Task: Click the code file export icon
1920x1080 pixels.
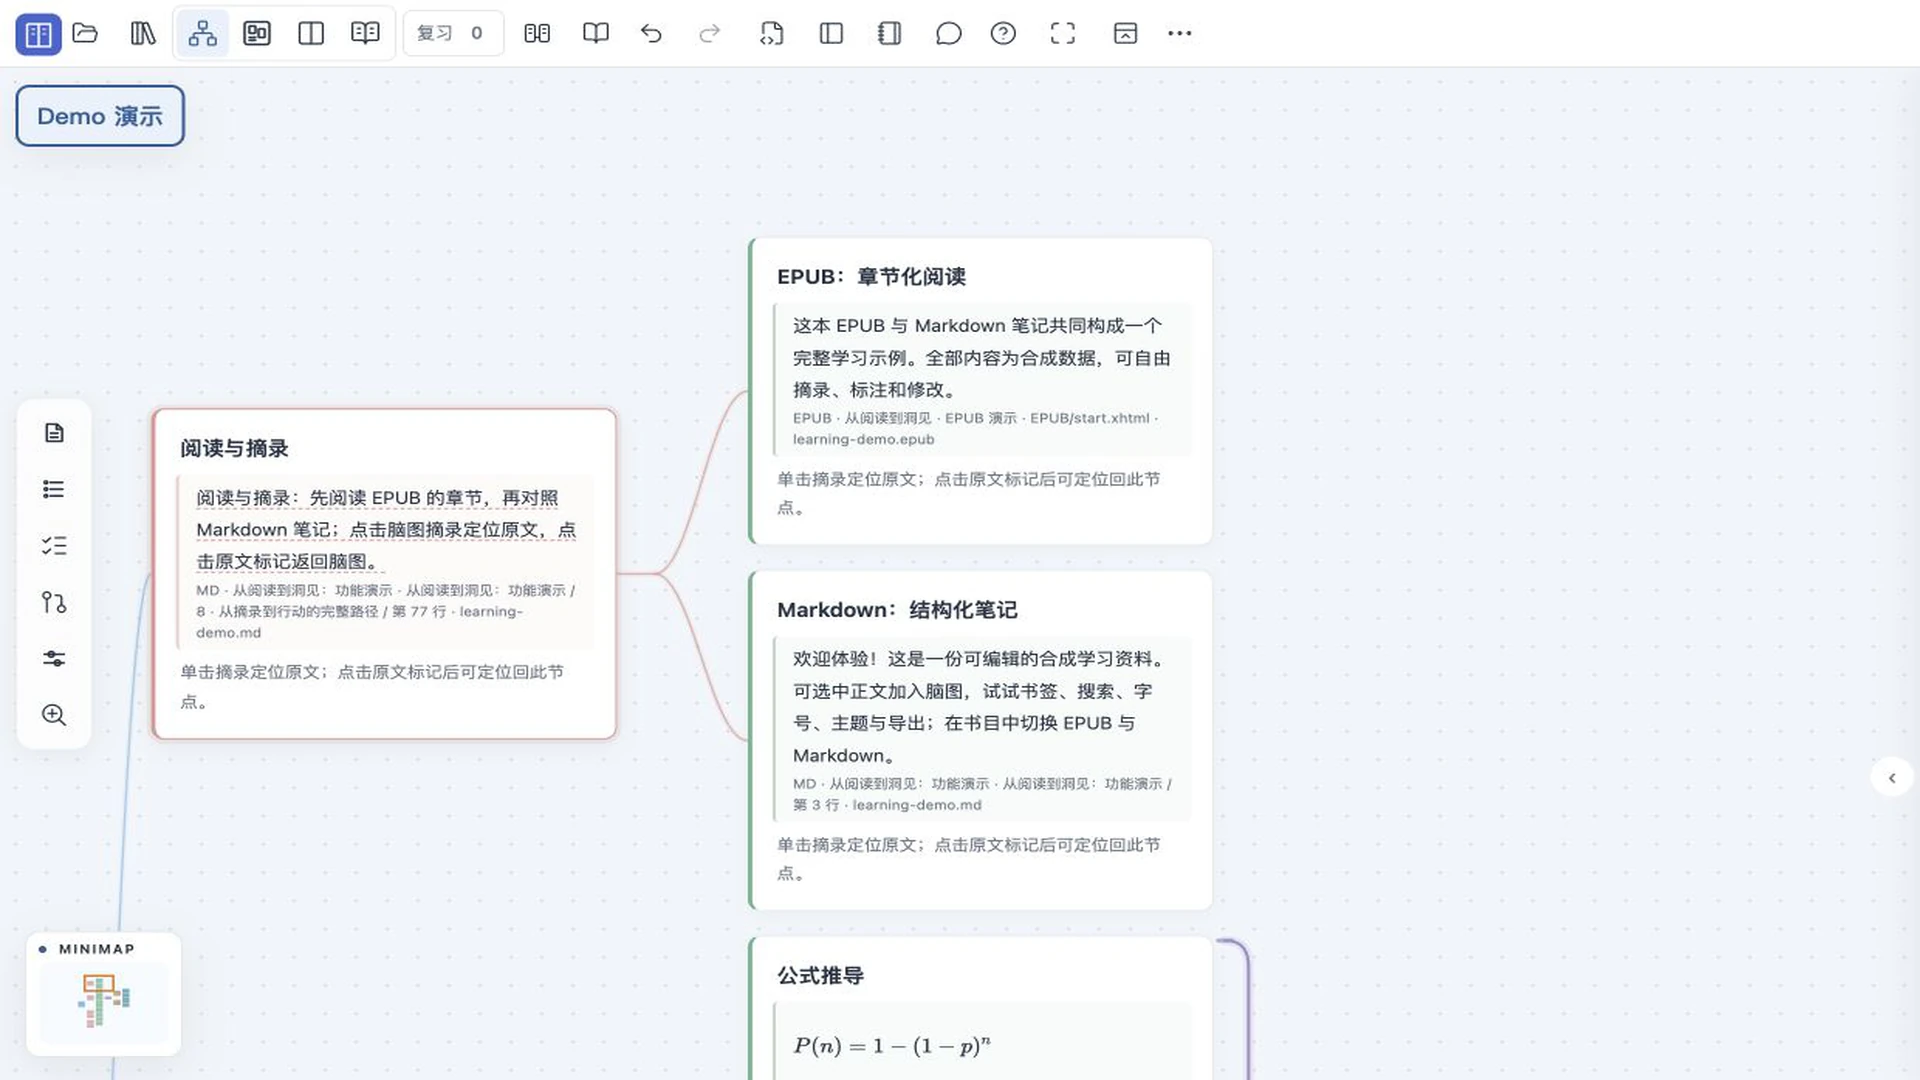Action: point(771,34)
